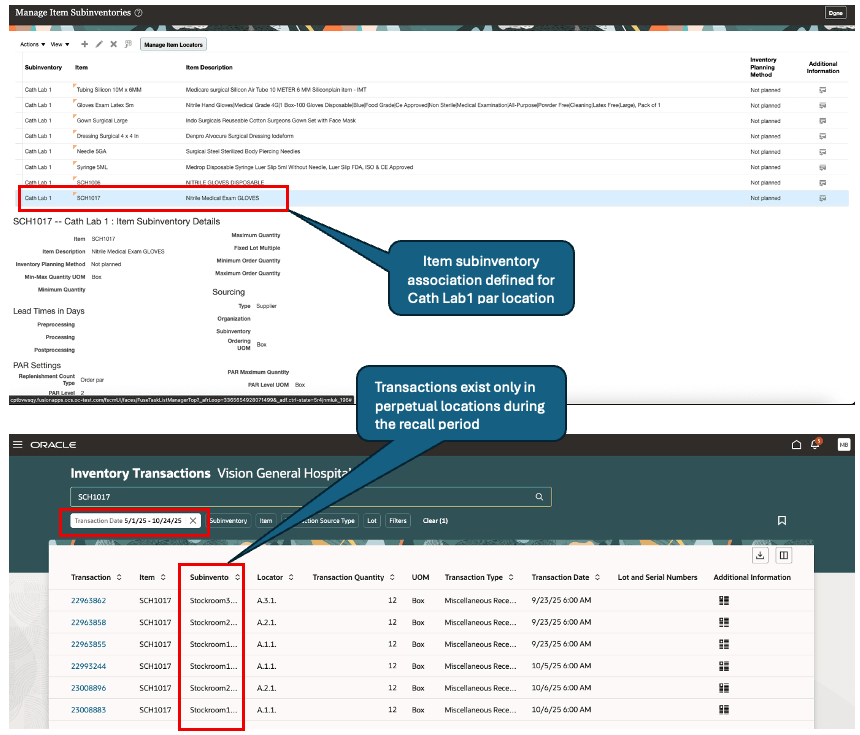This screenshot has height=735, width=860.
Task: Open transaction 22963858 link
Action: pyautogui.click(x=88, y=622)
